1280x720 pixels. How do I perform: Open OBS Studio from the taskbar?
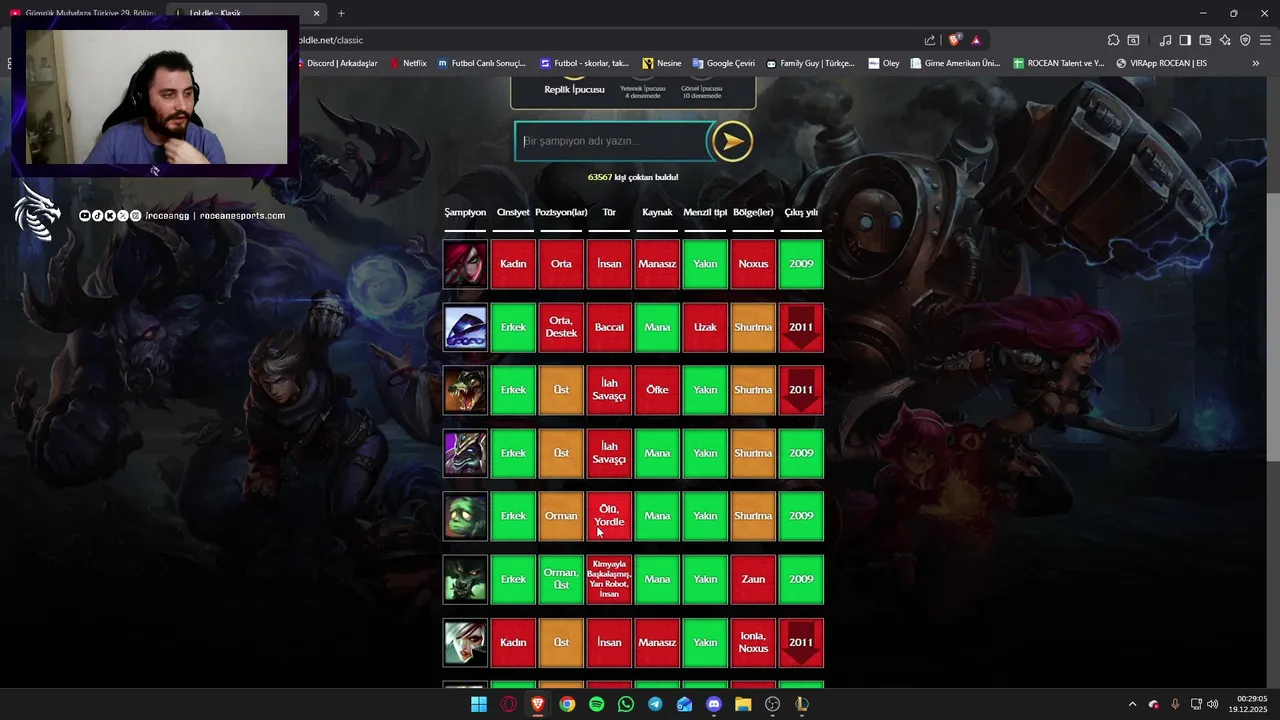point(772,704)
